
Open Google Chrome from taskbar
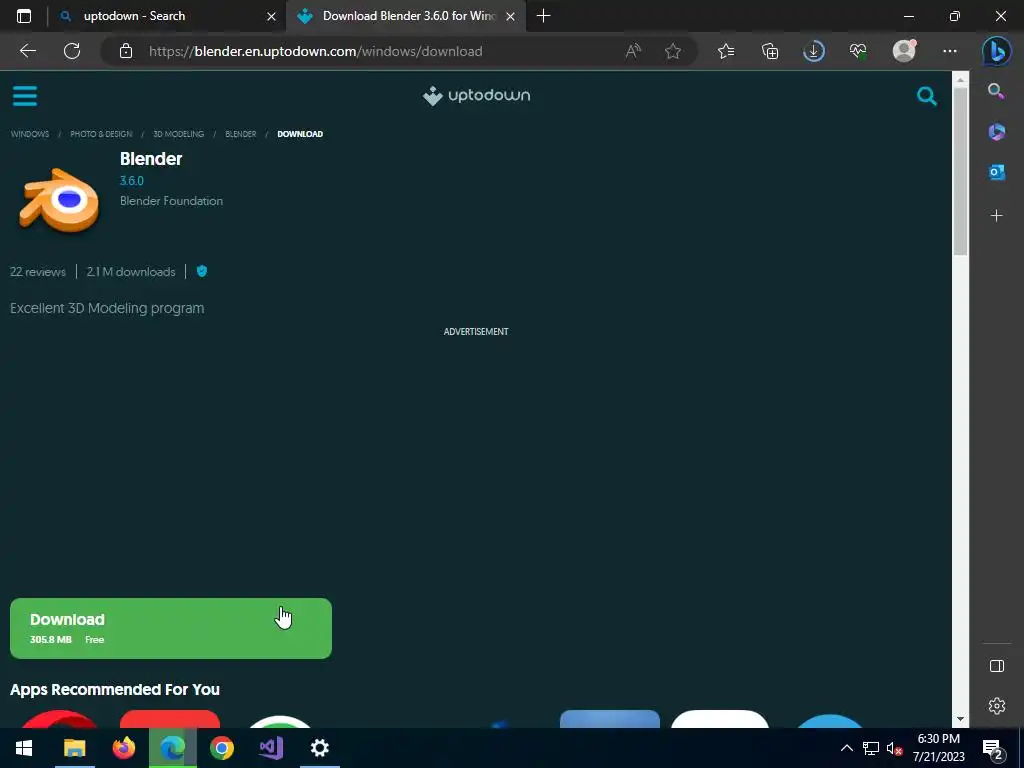[222, 748]
